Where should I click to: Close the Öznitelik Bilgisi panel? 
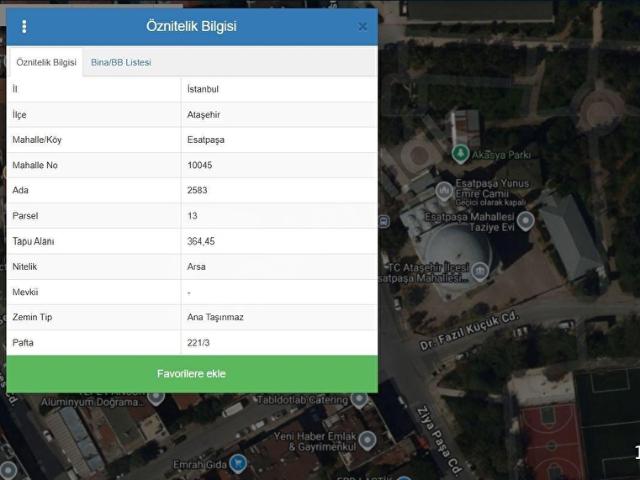(362, 27)
